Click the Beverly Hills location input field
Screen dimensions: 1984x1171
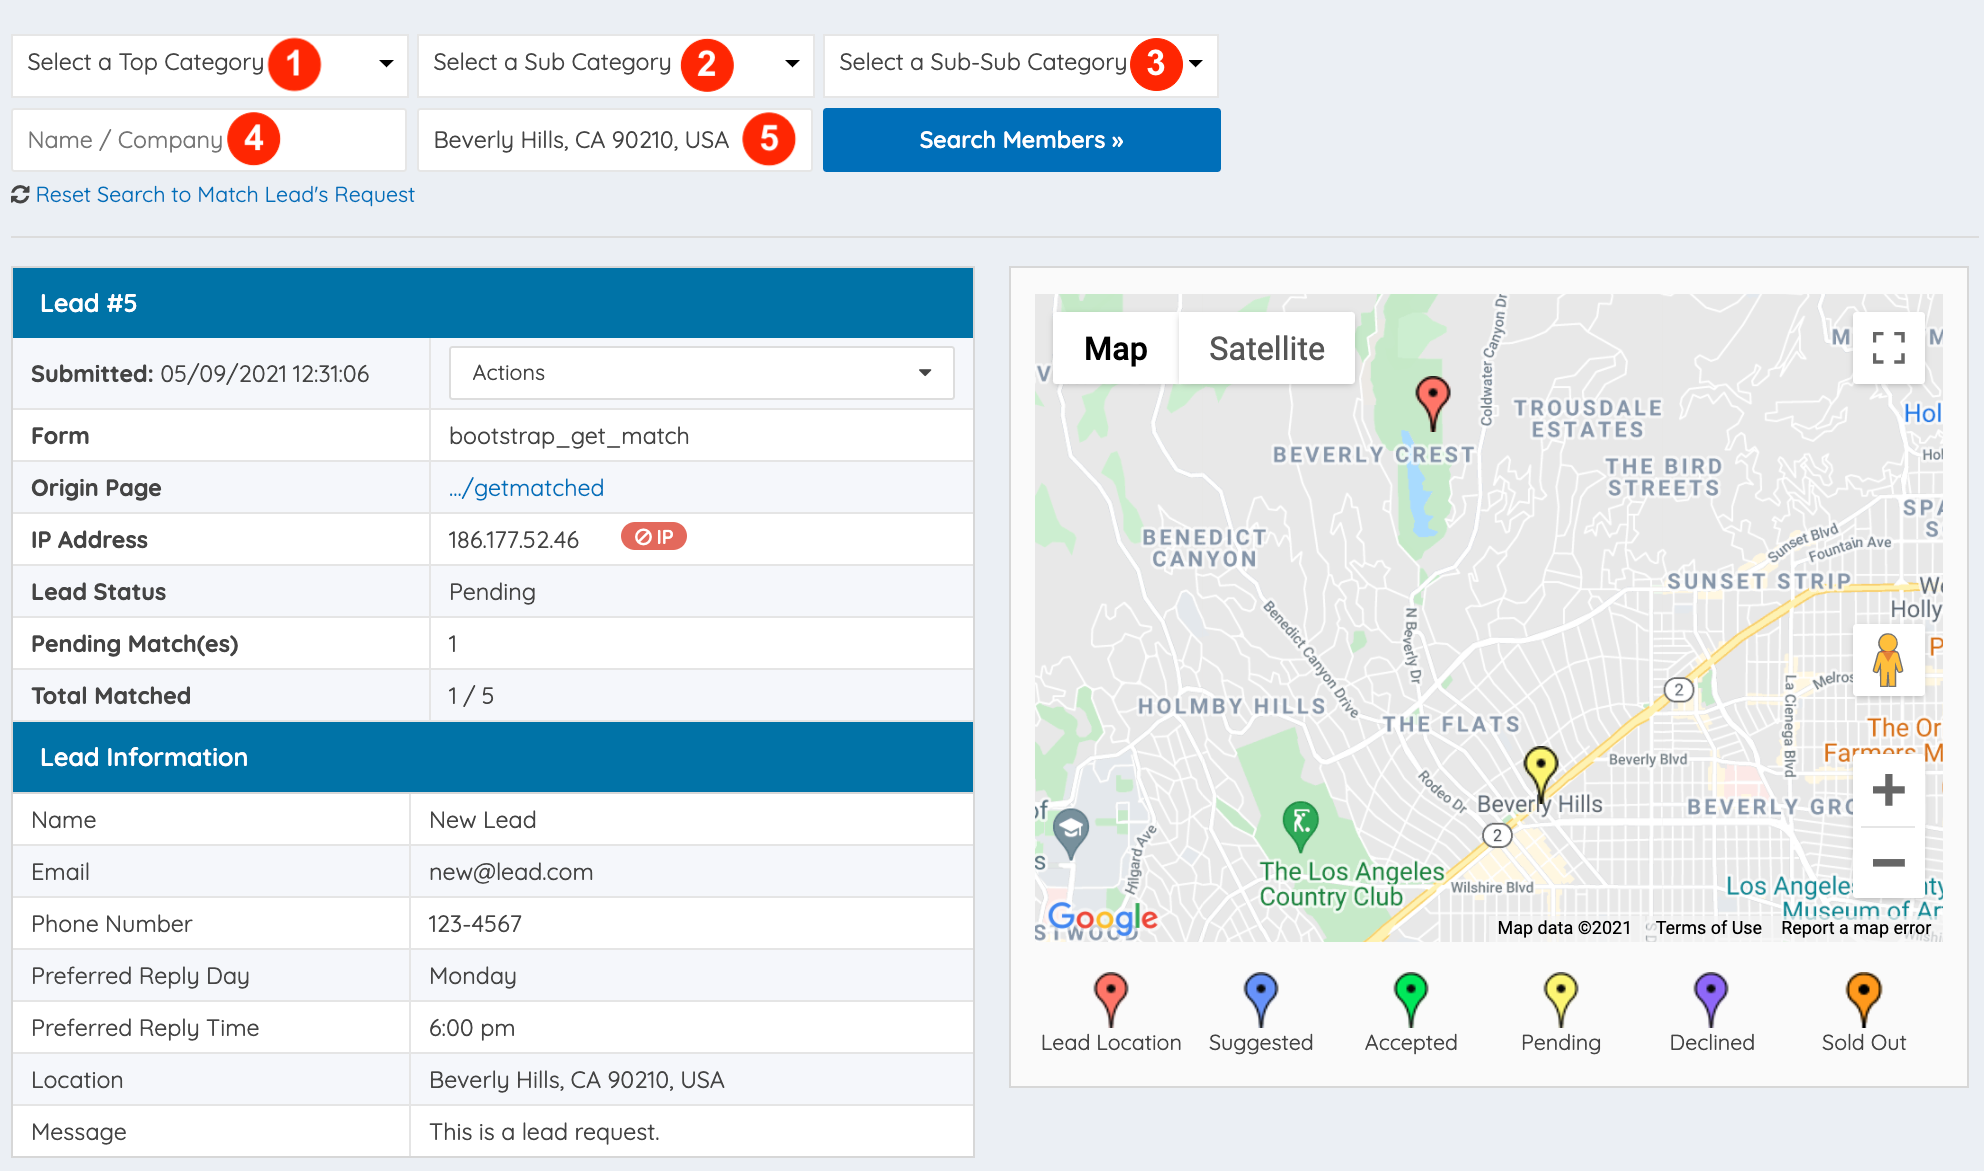(x=580, y=140)
